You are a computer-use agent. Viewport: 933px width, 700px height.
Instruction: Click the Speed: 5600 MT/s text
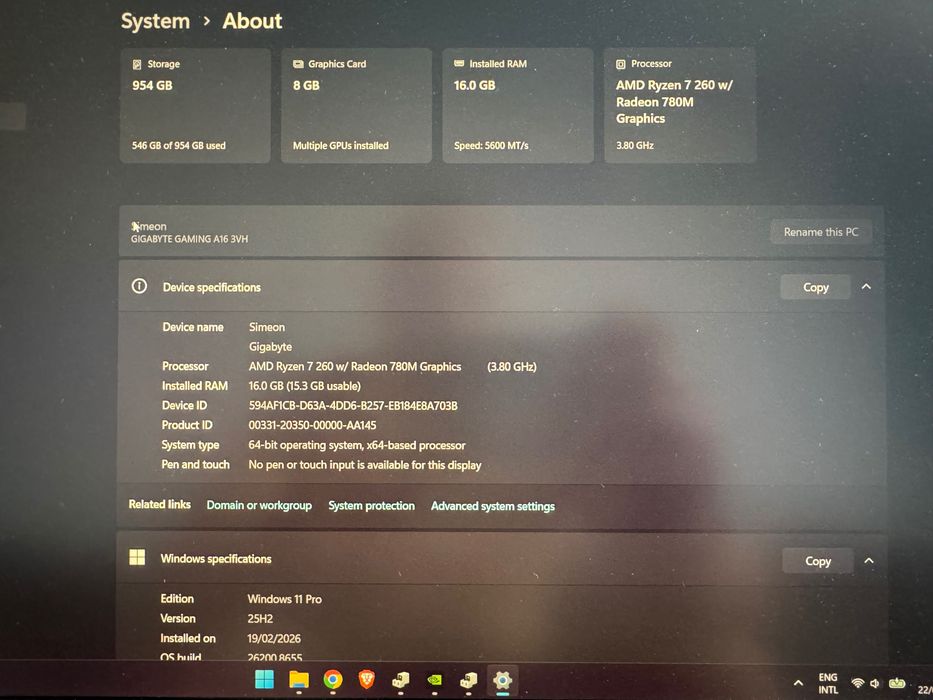tap(491, 145)
